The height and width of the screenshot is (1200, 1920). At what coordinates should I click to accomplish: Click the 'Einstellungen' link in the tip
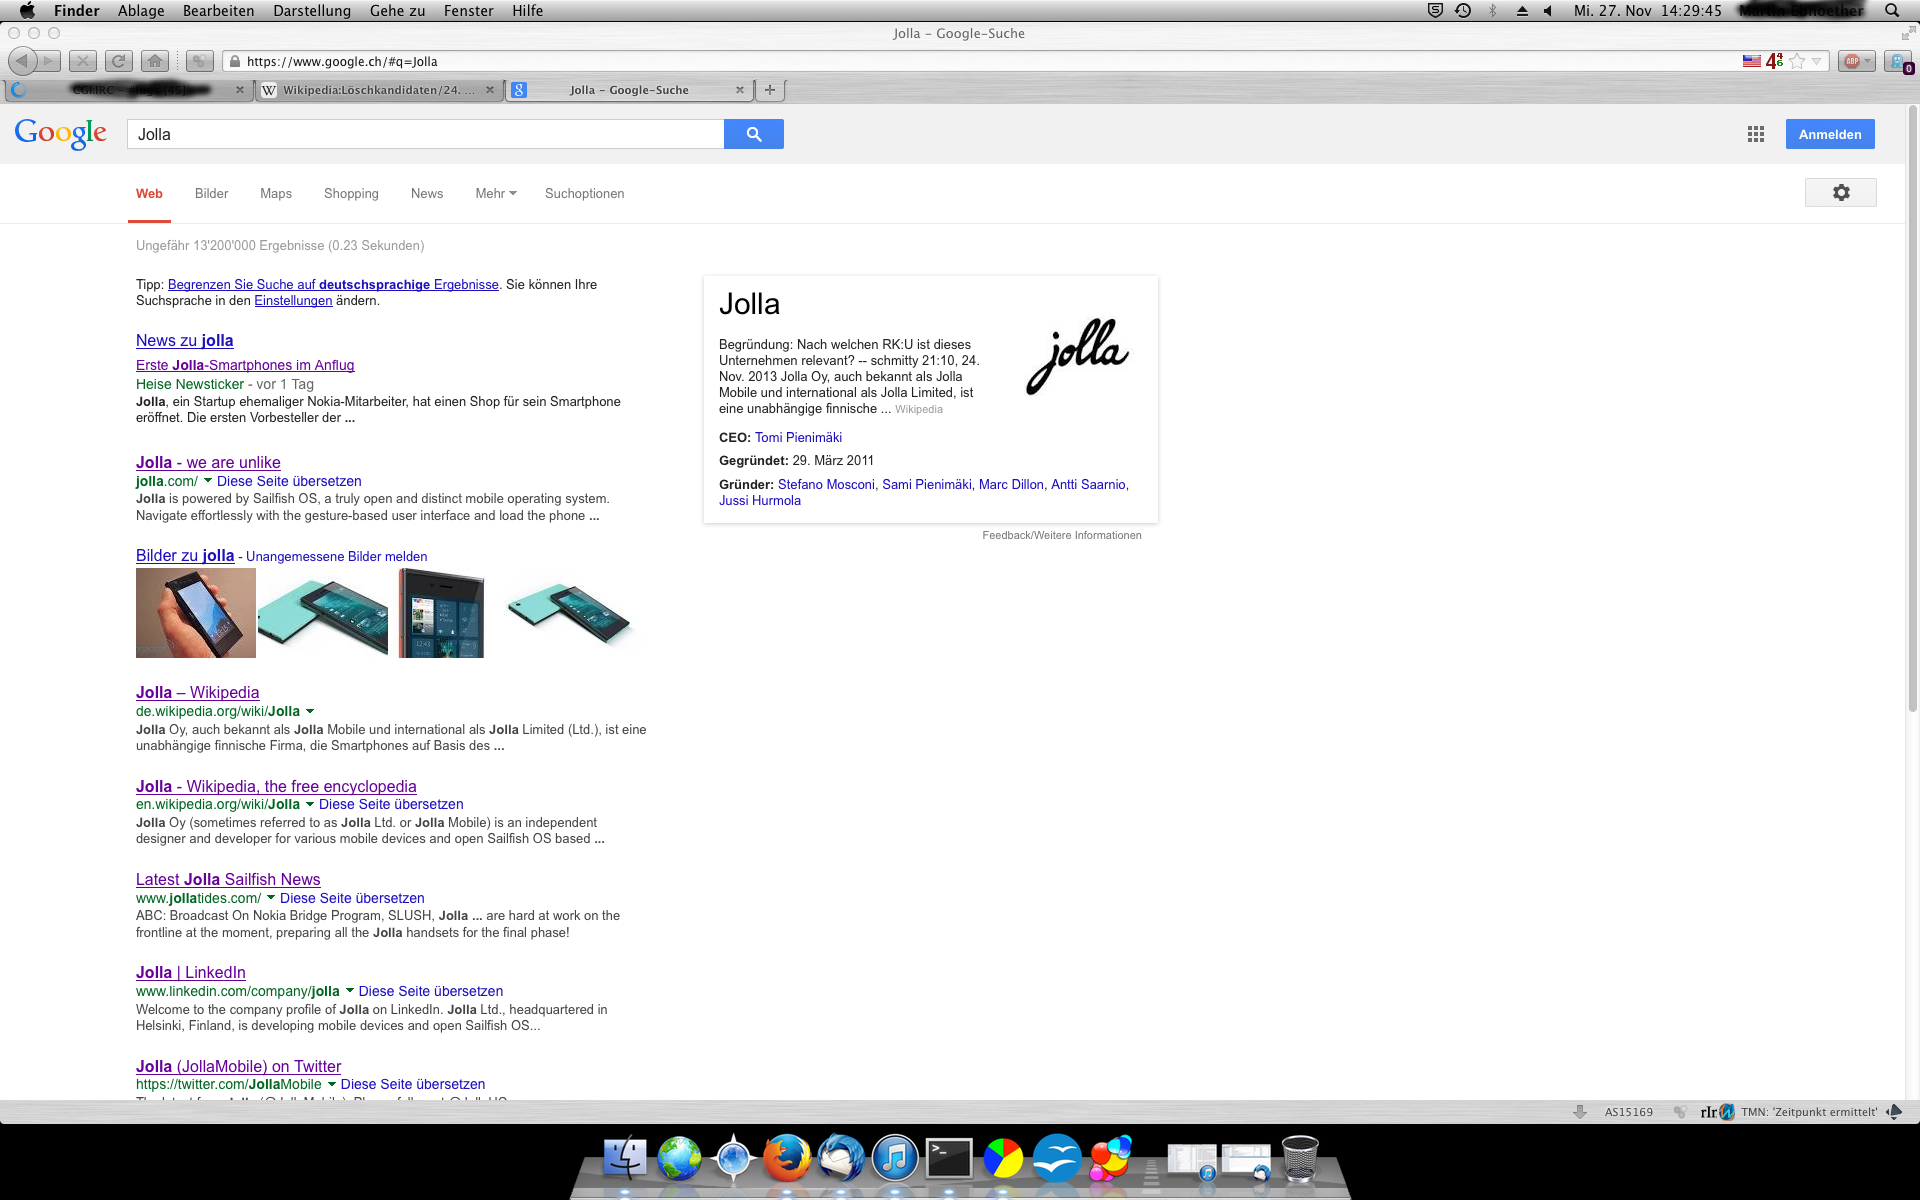click(x=293, y=300)
